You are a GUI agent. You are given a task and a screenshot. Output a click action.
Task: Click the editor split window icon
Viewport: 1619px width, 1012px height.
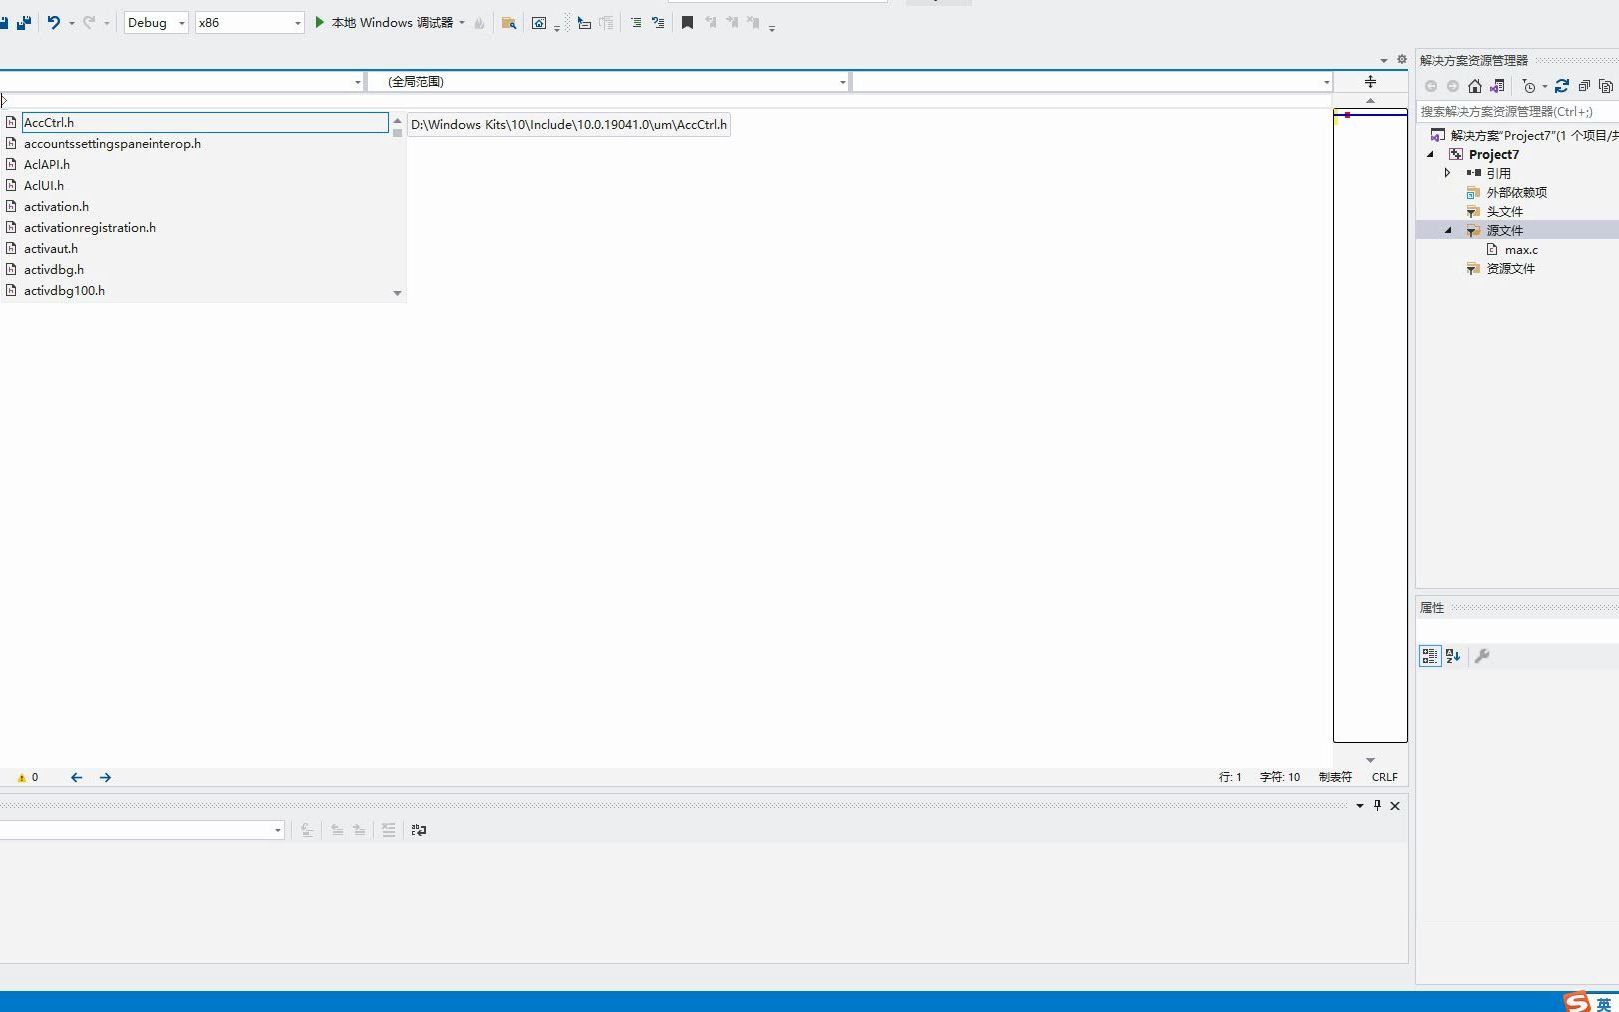1370,82
